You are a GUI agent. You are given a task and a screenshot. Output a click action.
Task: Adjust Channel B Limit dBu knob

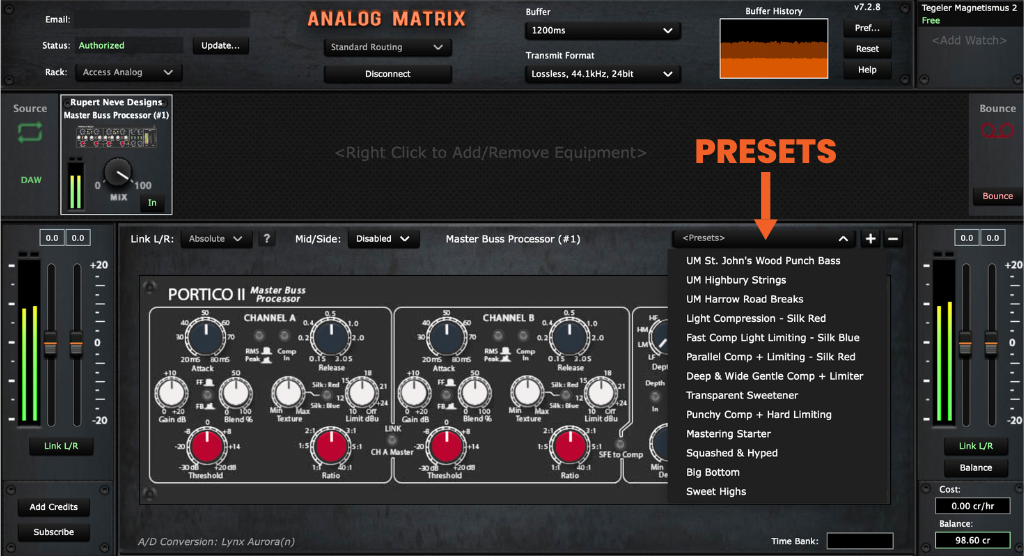tap(600, 393)
